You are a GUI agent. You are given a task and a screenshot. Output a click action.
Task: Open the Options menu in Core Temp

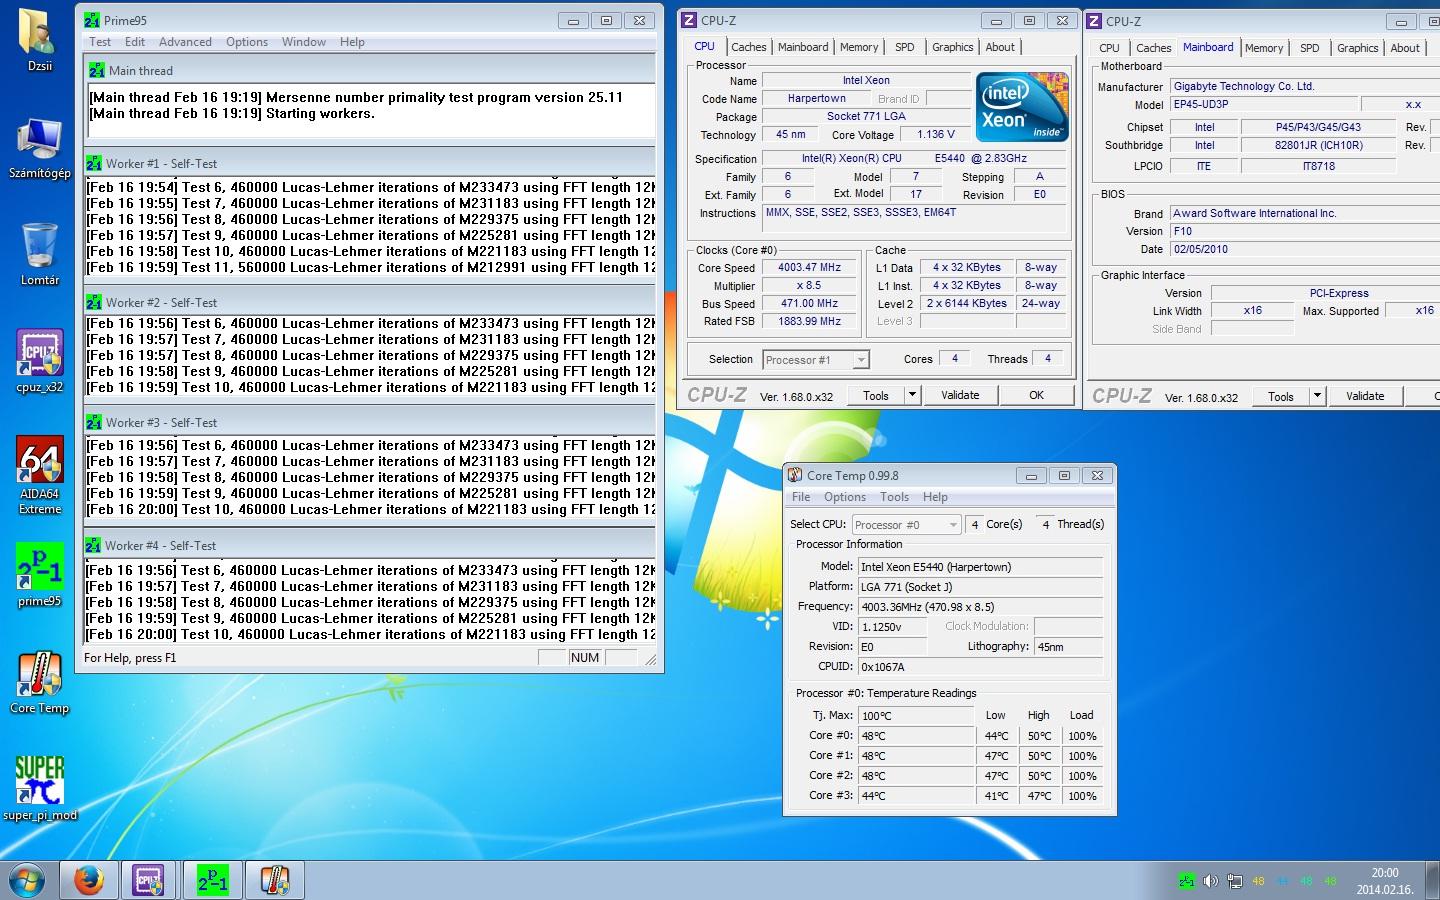[844, 497]
